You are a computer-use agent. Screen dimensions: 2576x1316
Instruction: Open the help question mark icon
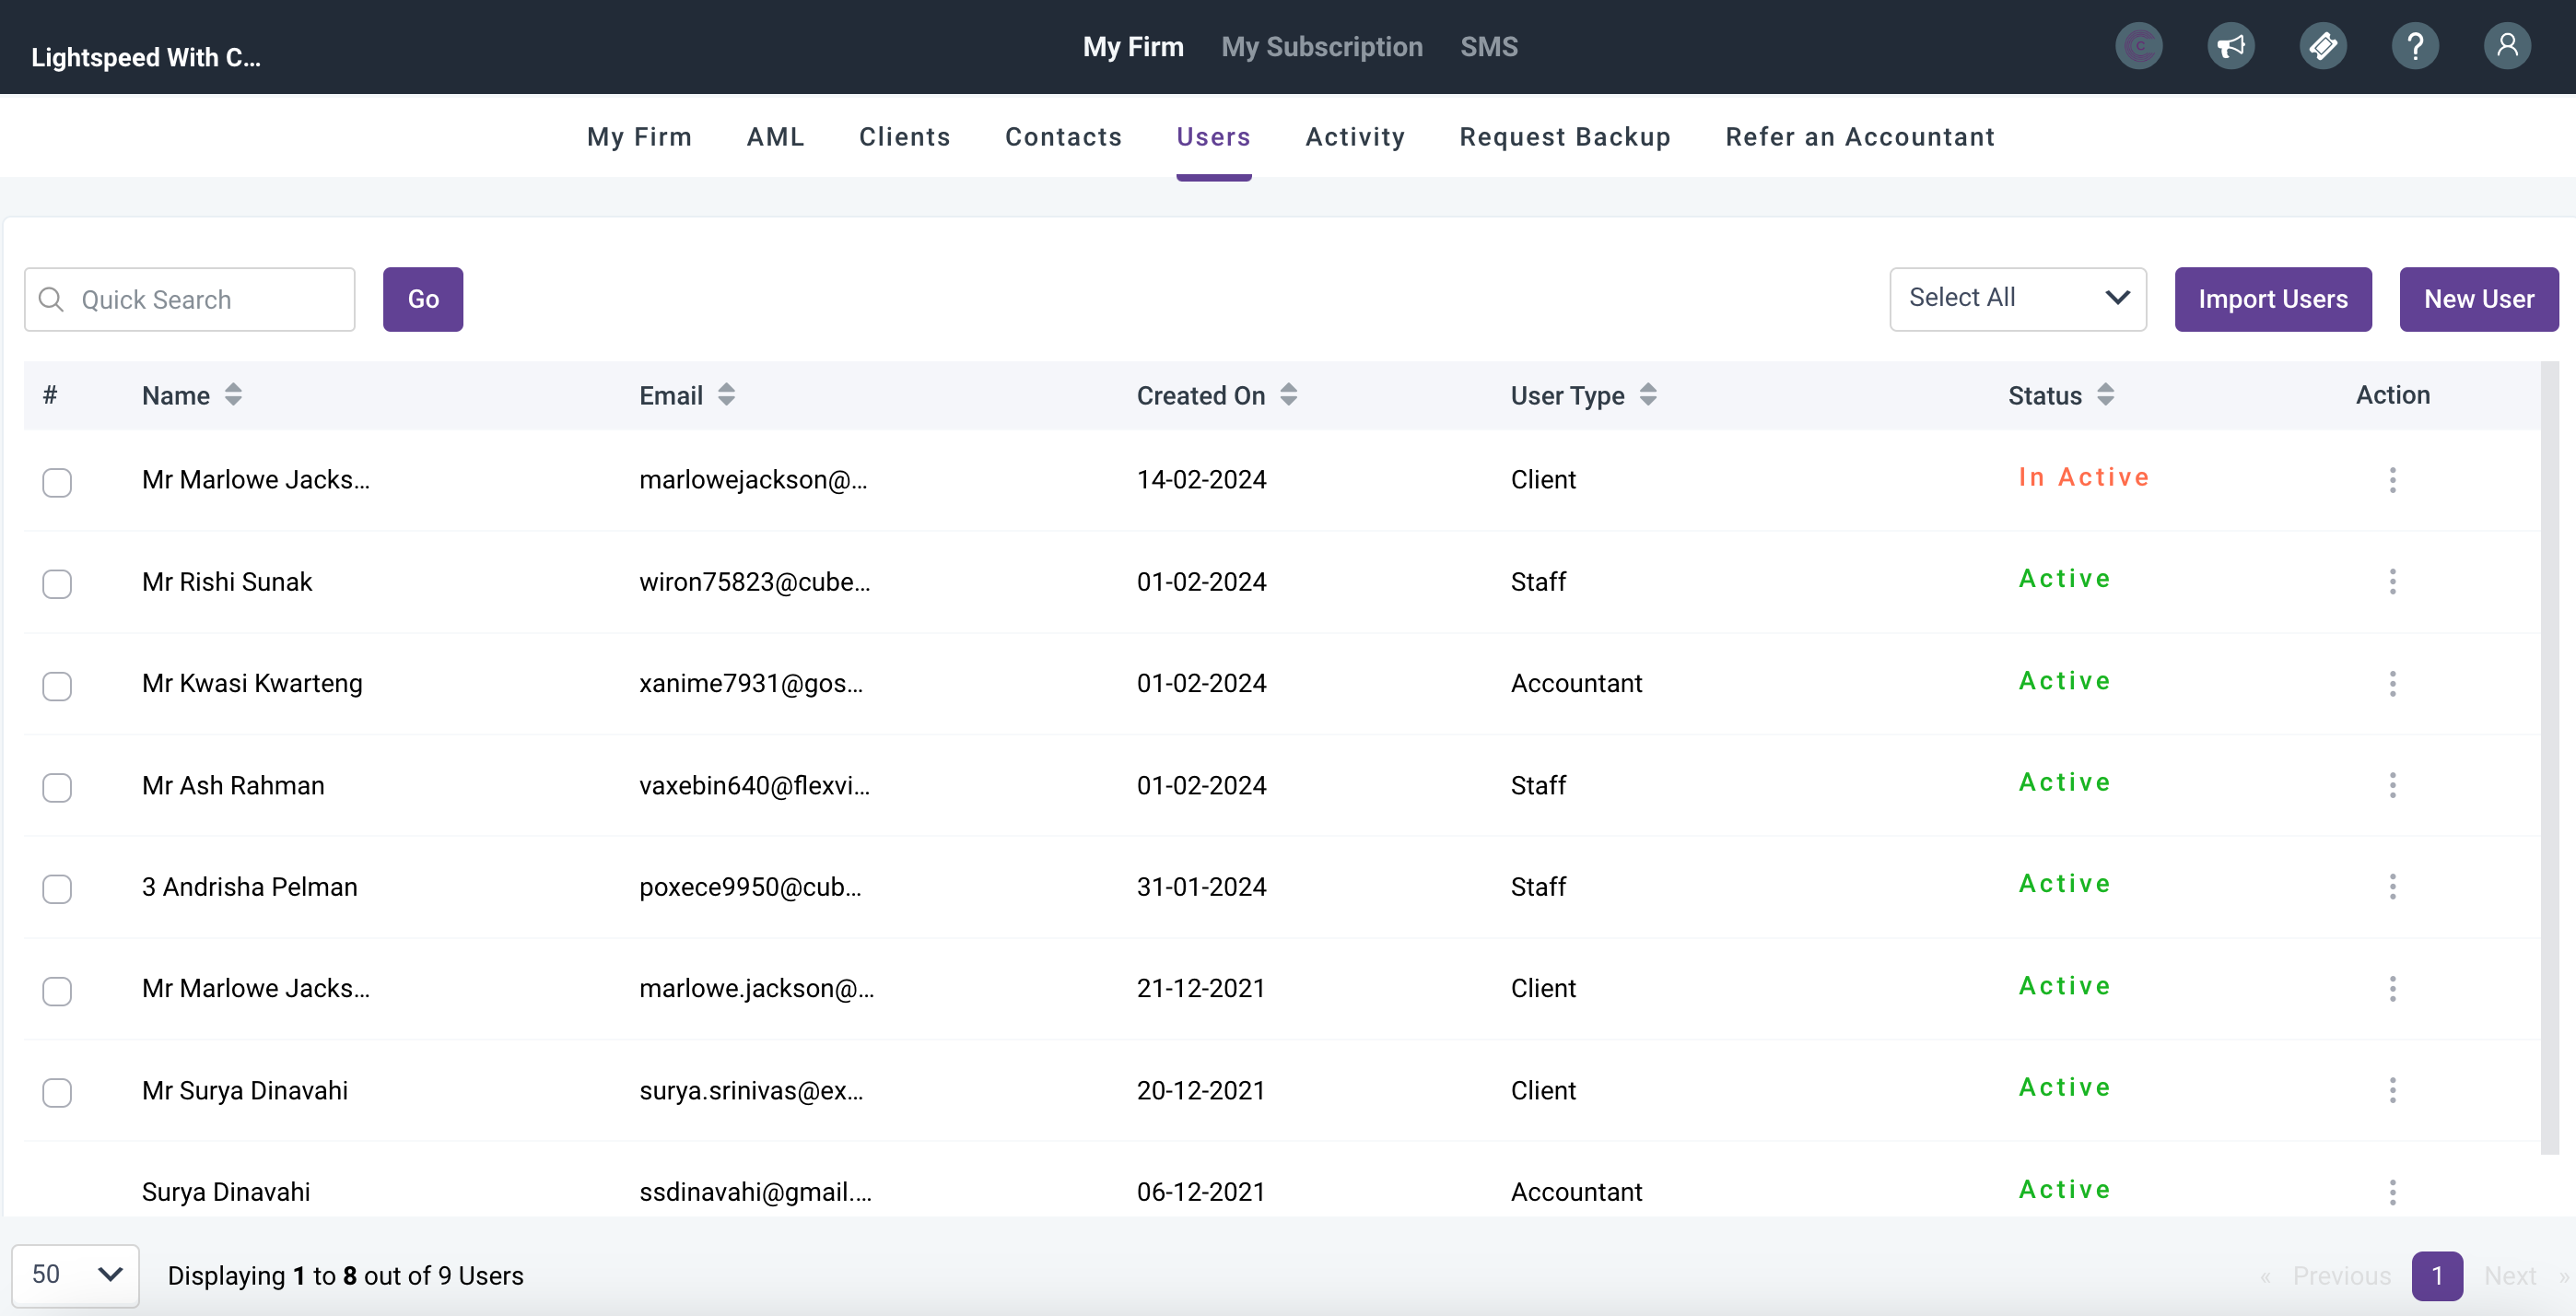[x=2414, y=46]
